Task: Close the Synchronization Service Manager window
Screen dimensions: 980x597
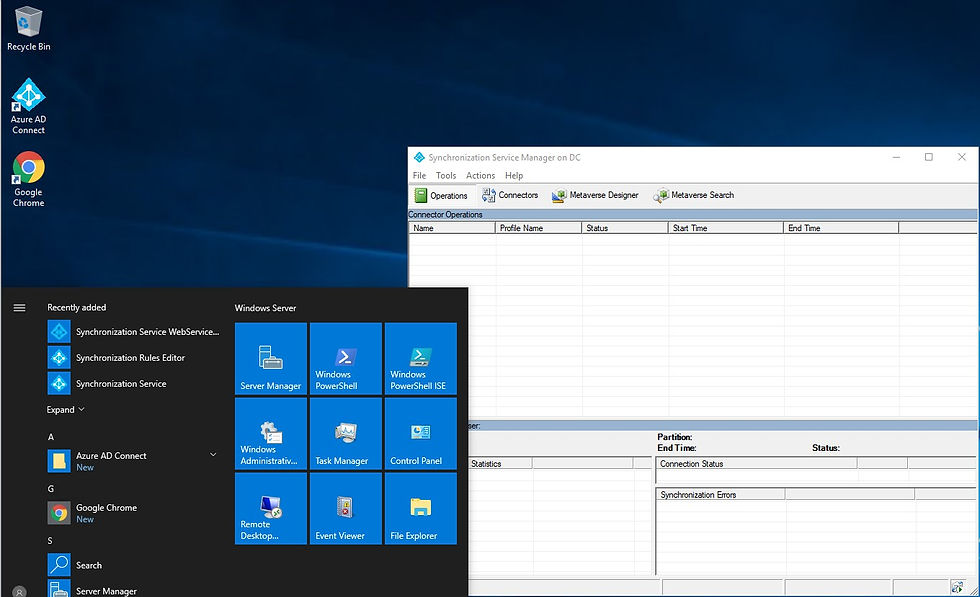Action: pos(962,157)
